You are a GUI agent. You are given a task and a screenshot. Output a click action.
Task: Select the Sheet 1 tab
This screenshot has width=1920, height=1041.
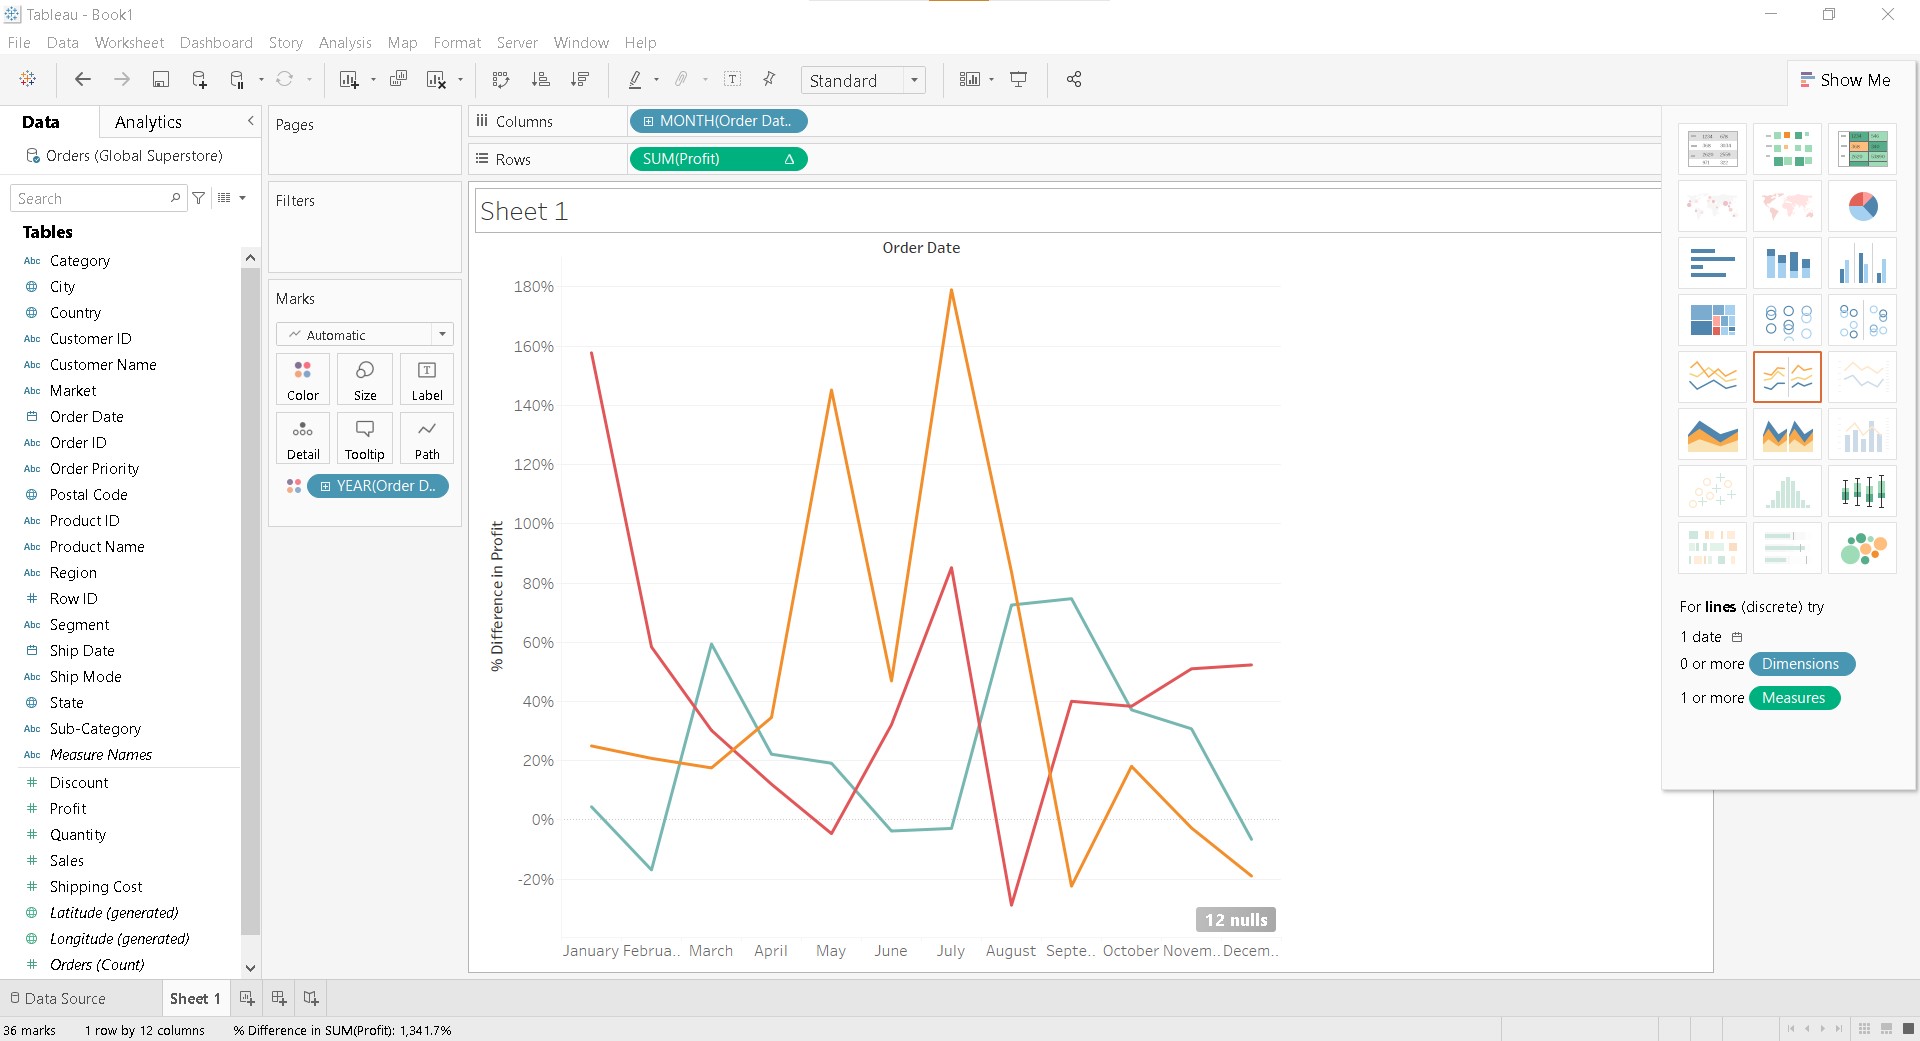195,998
